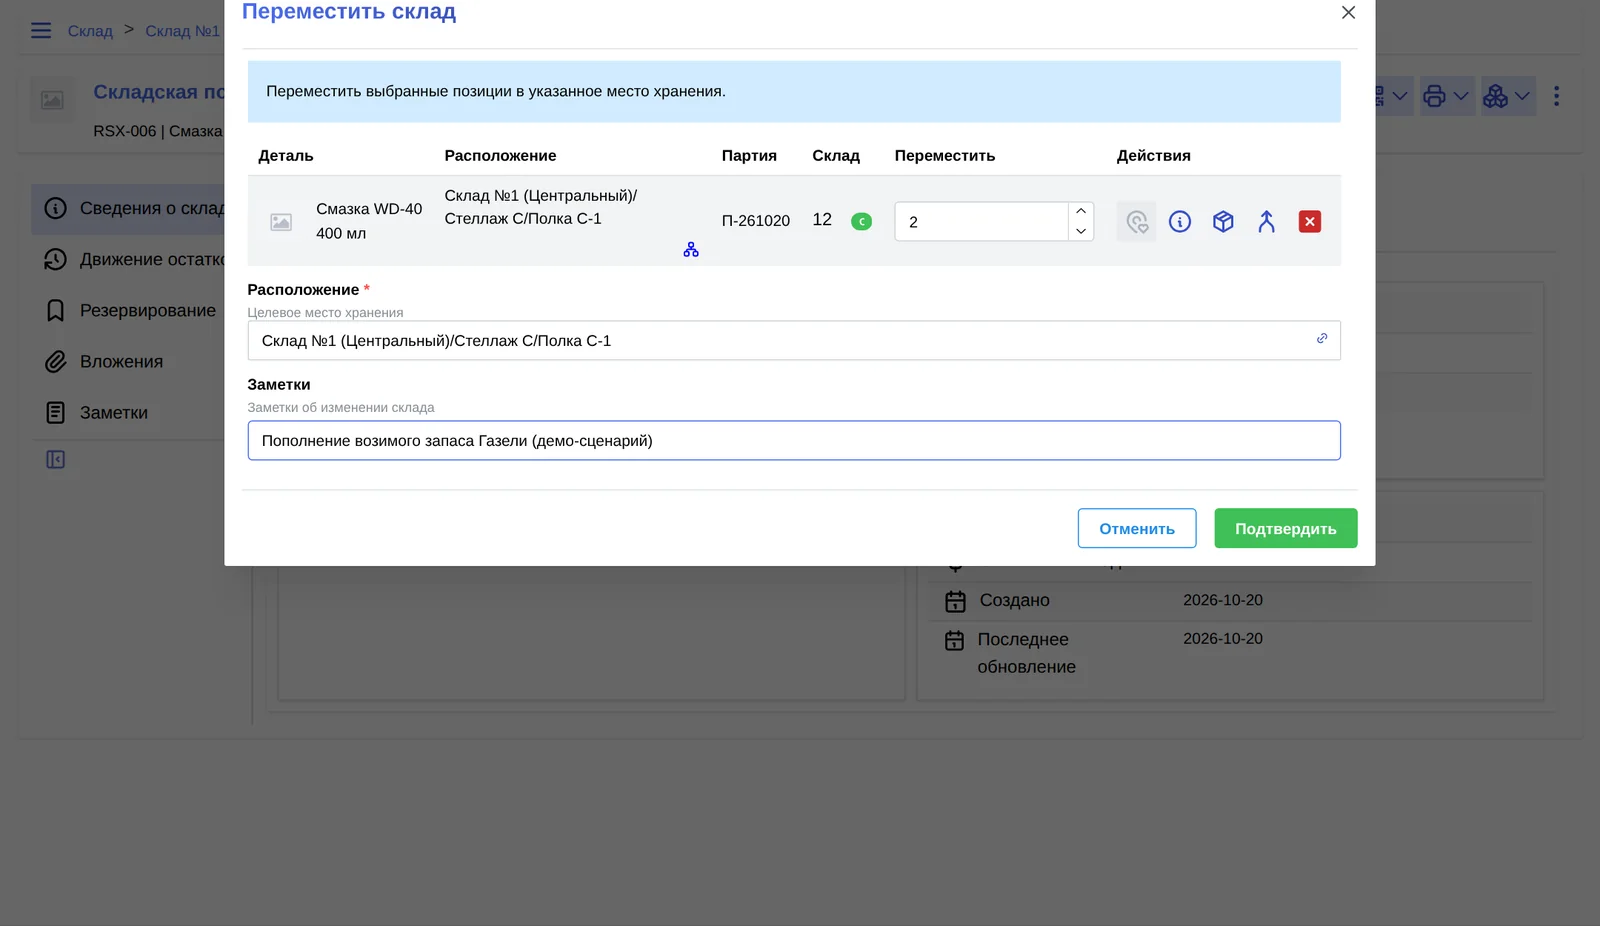
Task: Collapse sidebar with panel toggle icon
Action: coord(56,460)
